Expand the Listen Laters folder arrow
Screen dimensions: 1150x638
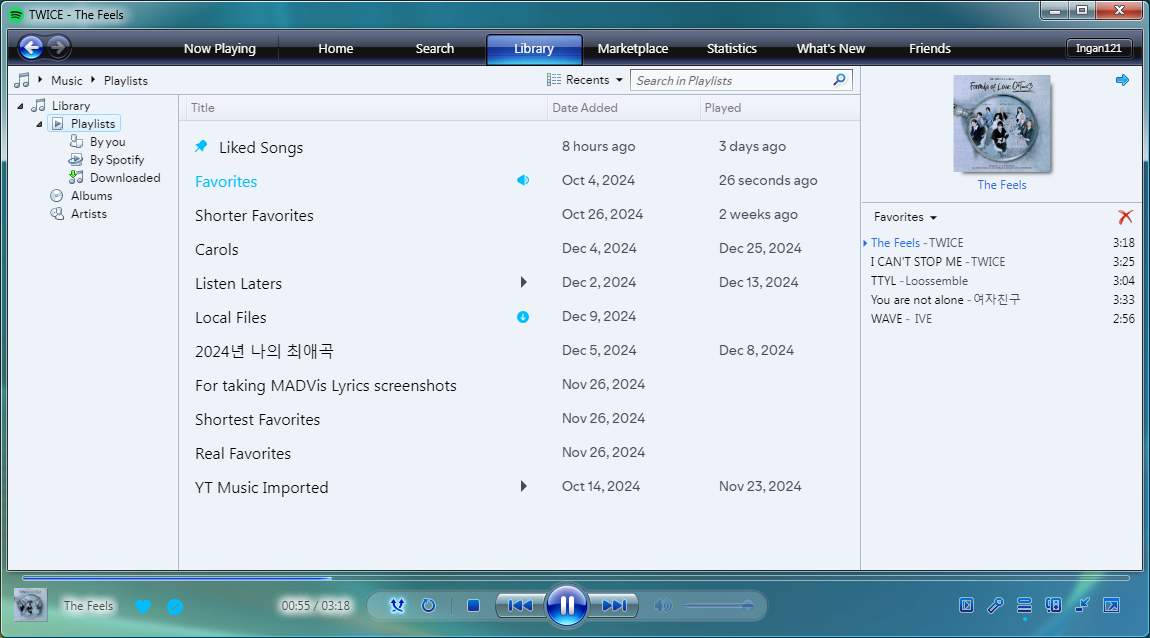point(523,282)
